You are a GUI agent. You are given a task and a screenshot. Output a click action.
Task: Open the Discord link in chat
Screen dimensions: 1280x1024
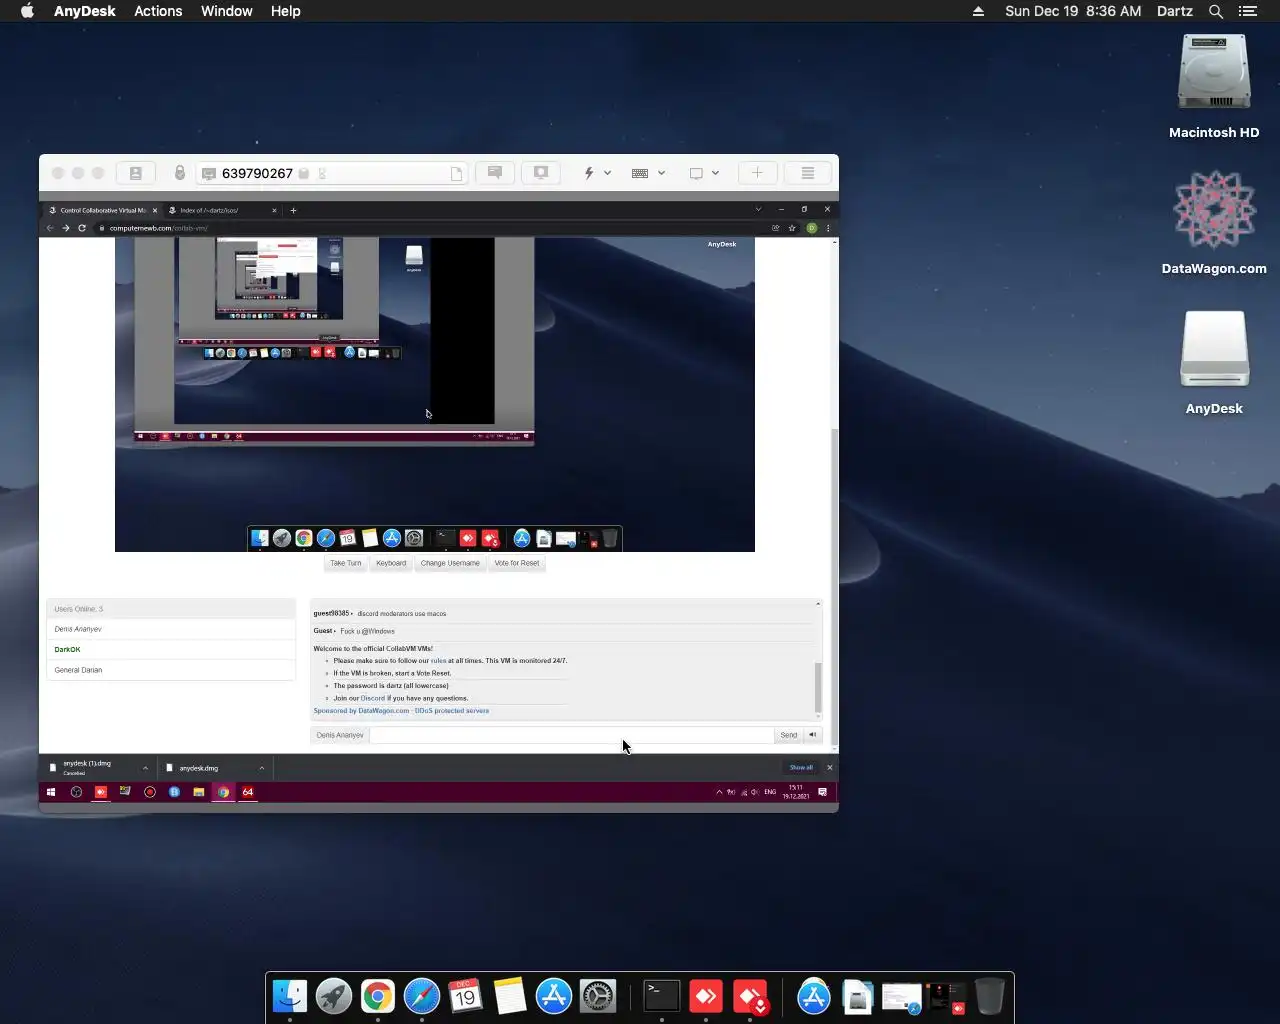coord(372,698)
